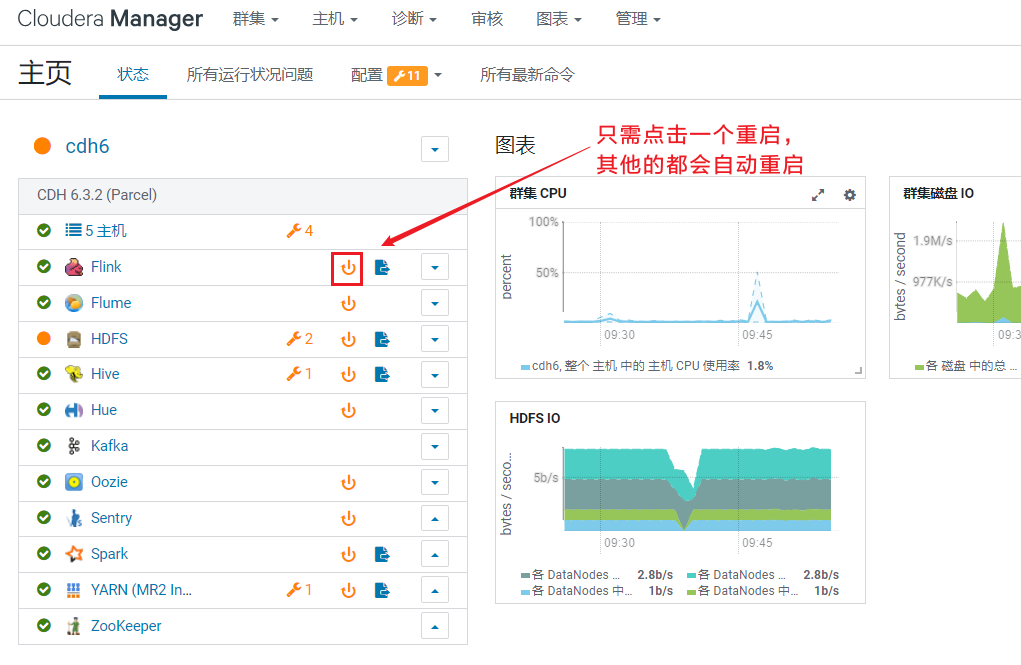Click the ZooKeeper green health status checkmark
The width and height of the screenshot is (1021, 665).
tap(44, 625)
